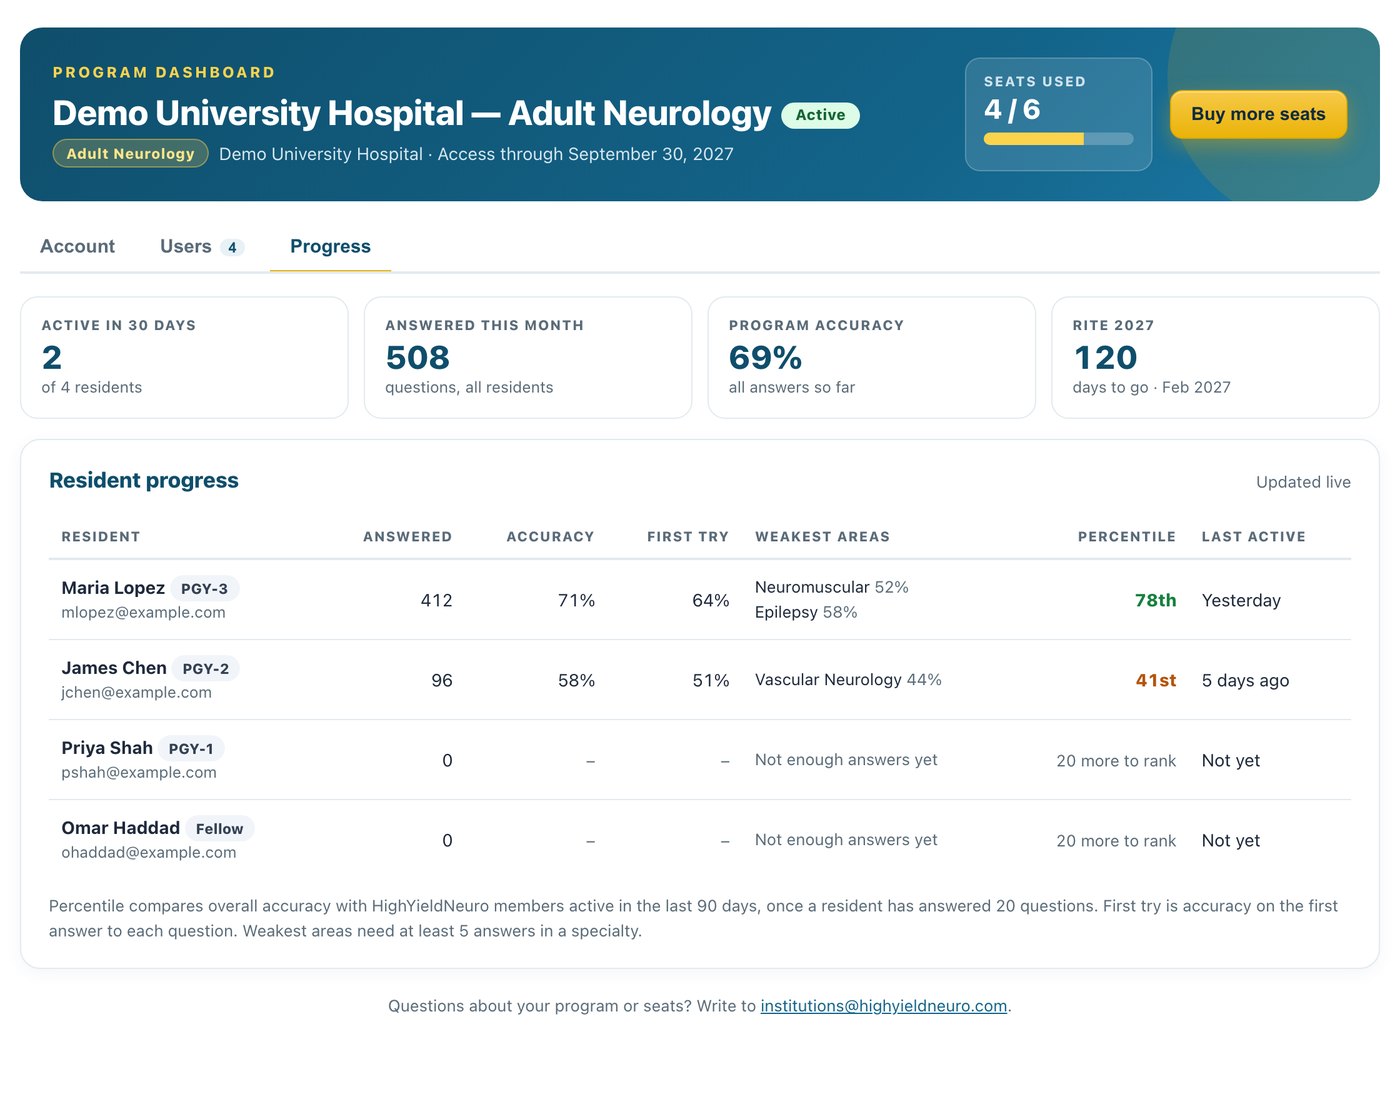Click resident name Omar Haddad
The height and width of the screenshot is (1109, 1400).
(x=121, y=828)
